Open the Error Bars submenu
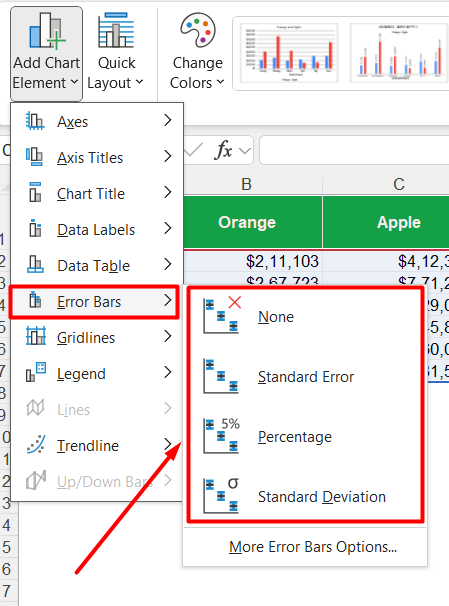 click(x=95, y=301)
